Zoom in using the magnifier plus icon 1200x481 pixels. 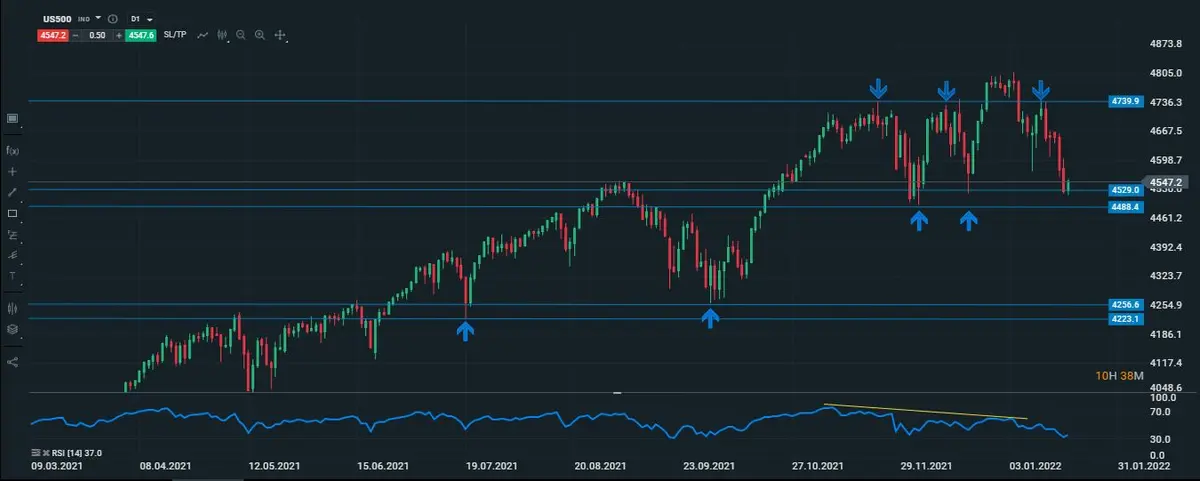point(260,35)
